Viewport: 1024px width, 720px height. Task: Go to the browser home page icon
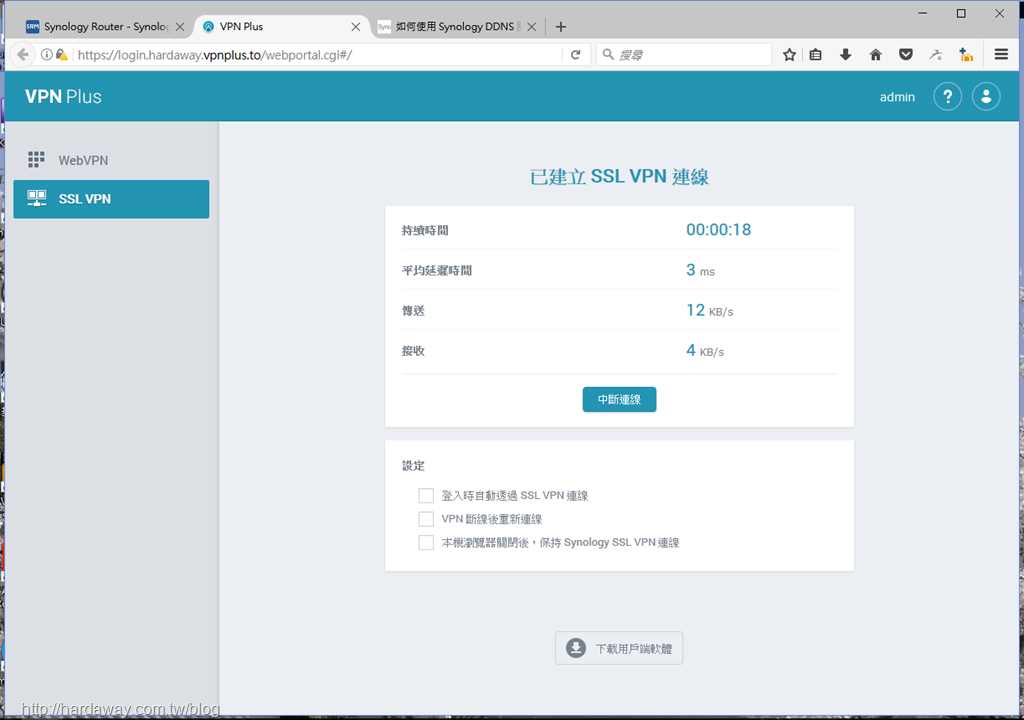(x=876, y=55)
